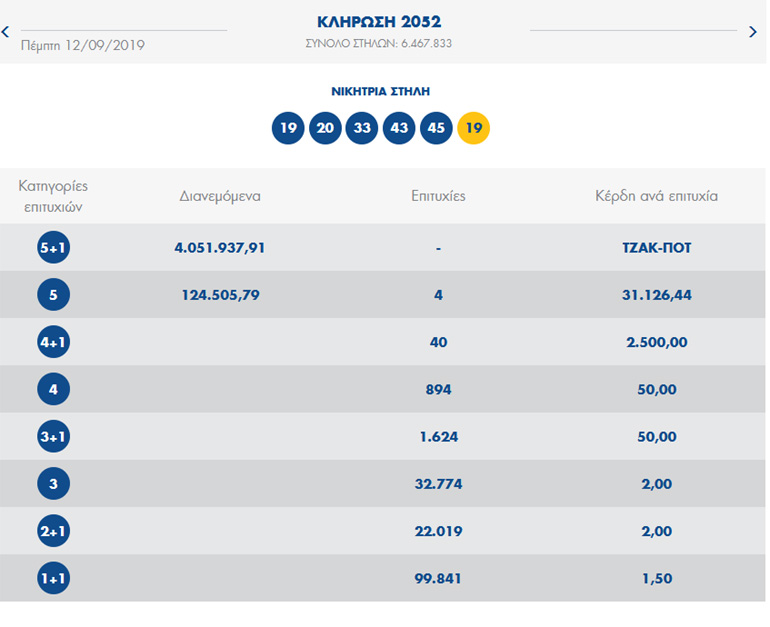Select the winning number 43 ball

(399, 128)
